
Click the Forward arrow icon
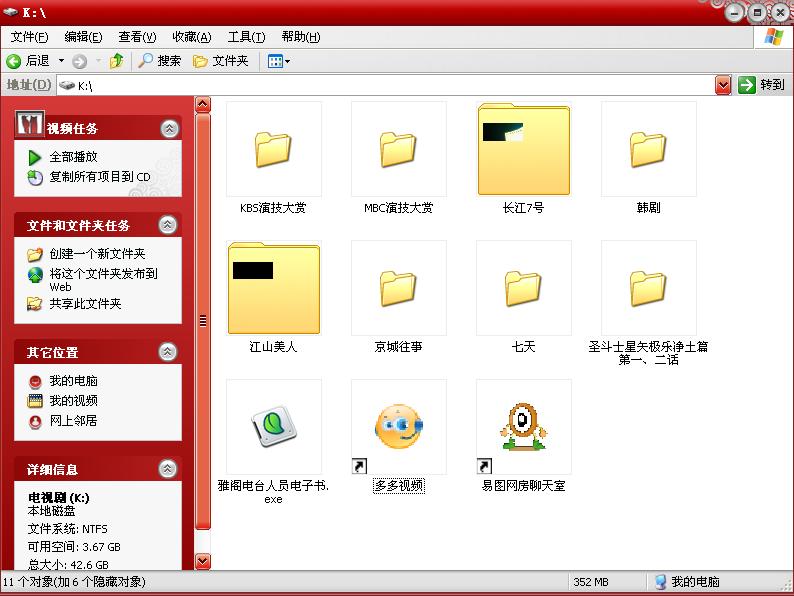pyautogui.click(x=80, y=61)
